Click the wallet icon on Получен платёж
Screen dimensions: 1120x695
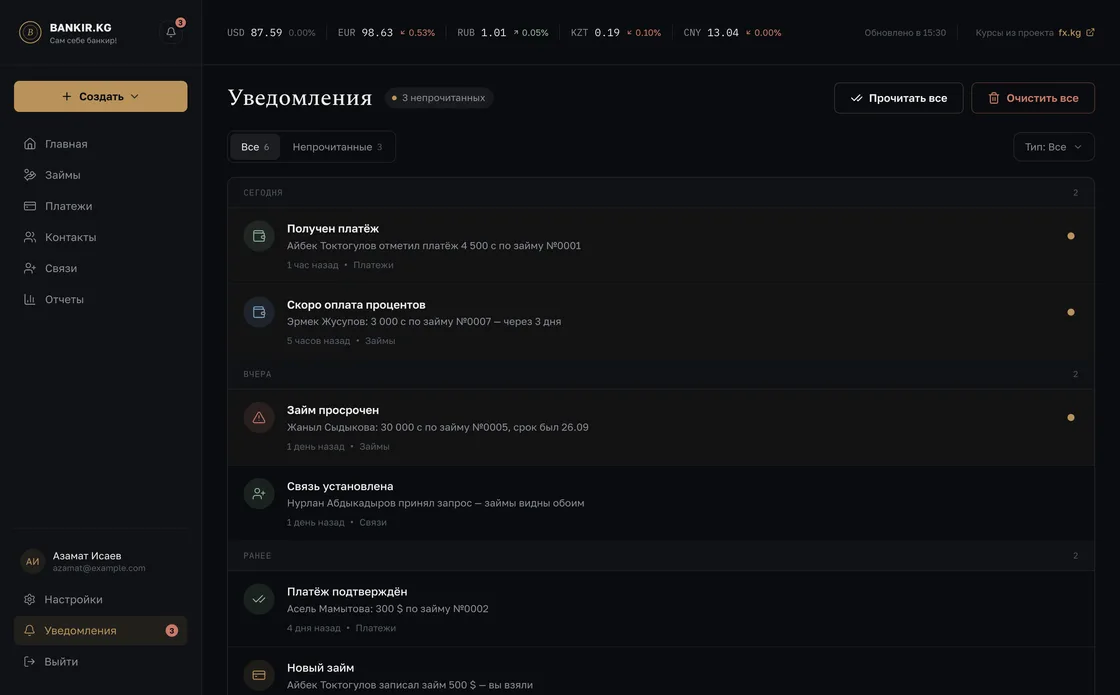click(259, 236)
